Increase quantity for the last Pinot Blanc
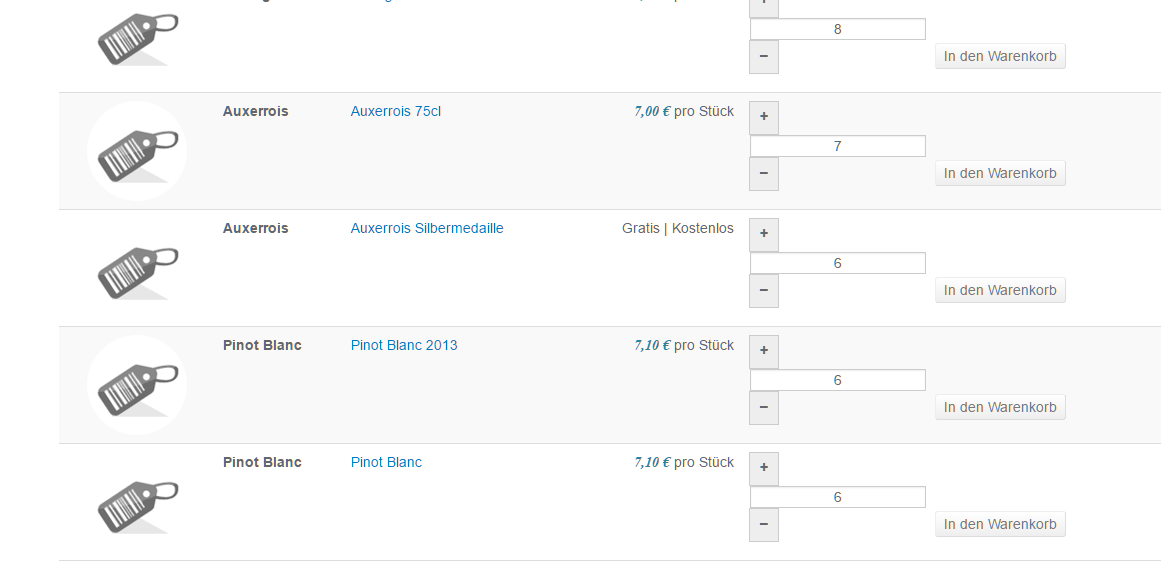The height and width of the screenshot is (564, 1161). pyautogui.click(x=763, y=469)
